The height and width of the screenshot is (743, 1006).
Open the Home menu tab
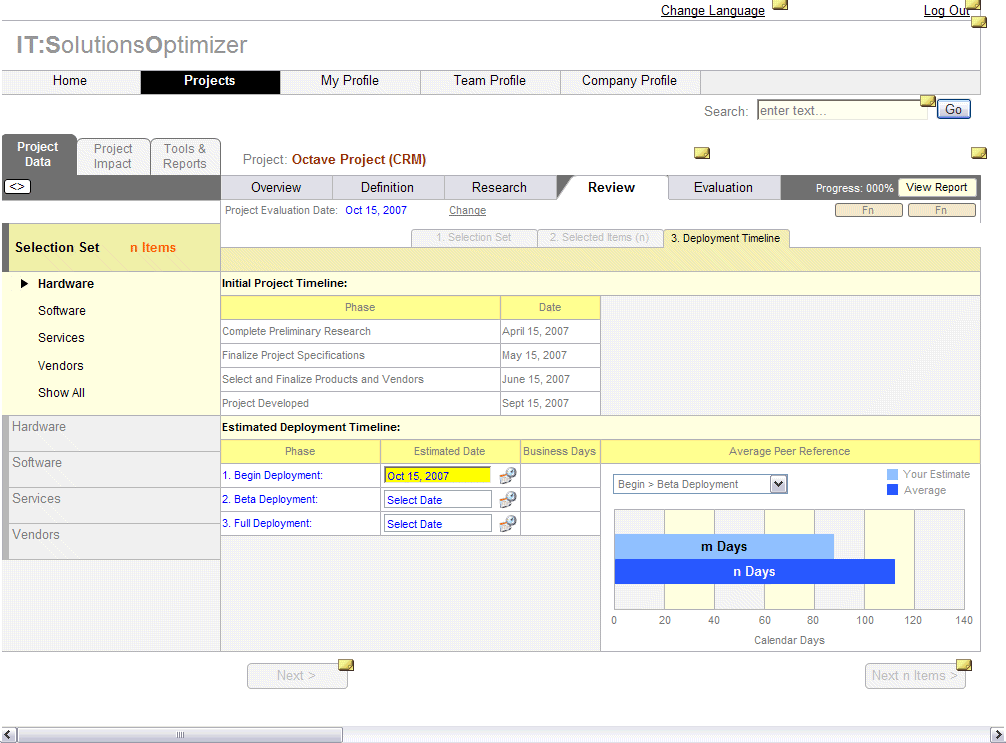pos(70,81)
